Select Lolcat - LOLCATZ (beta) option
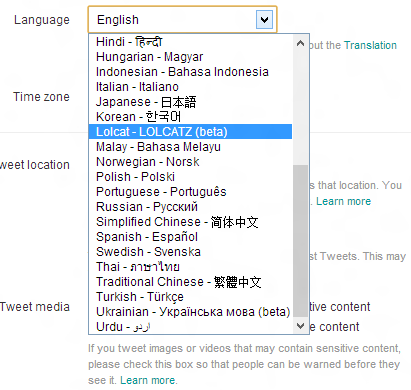 point(190,132)
